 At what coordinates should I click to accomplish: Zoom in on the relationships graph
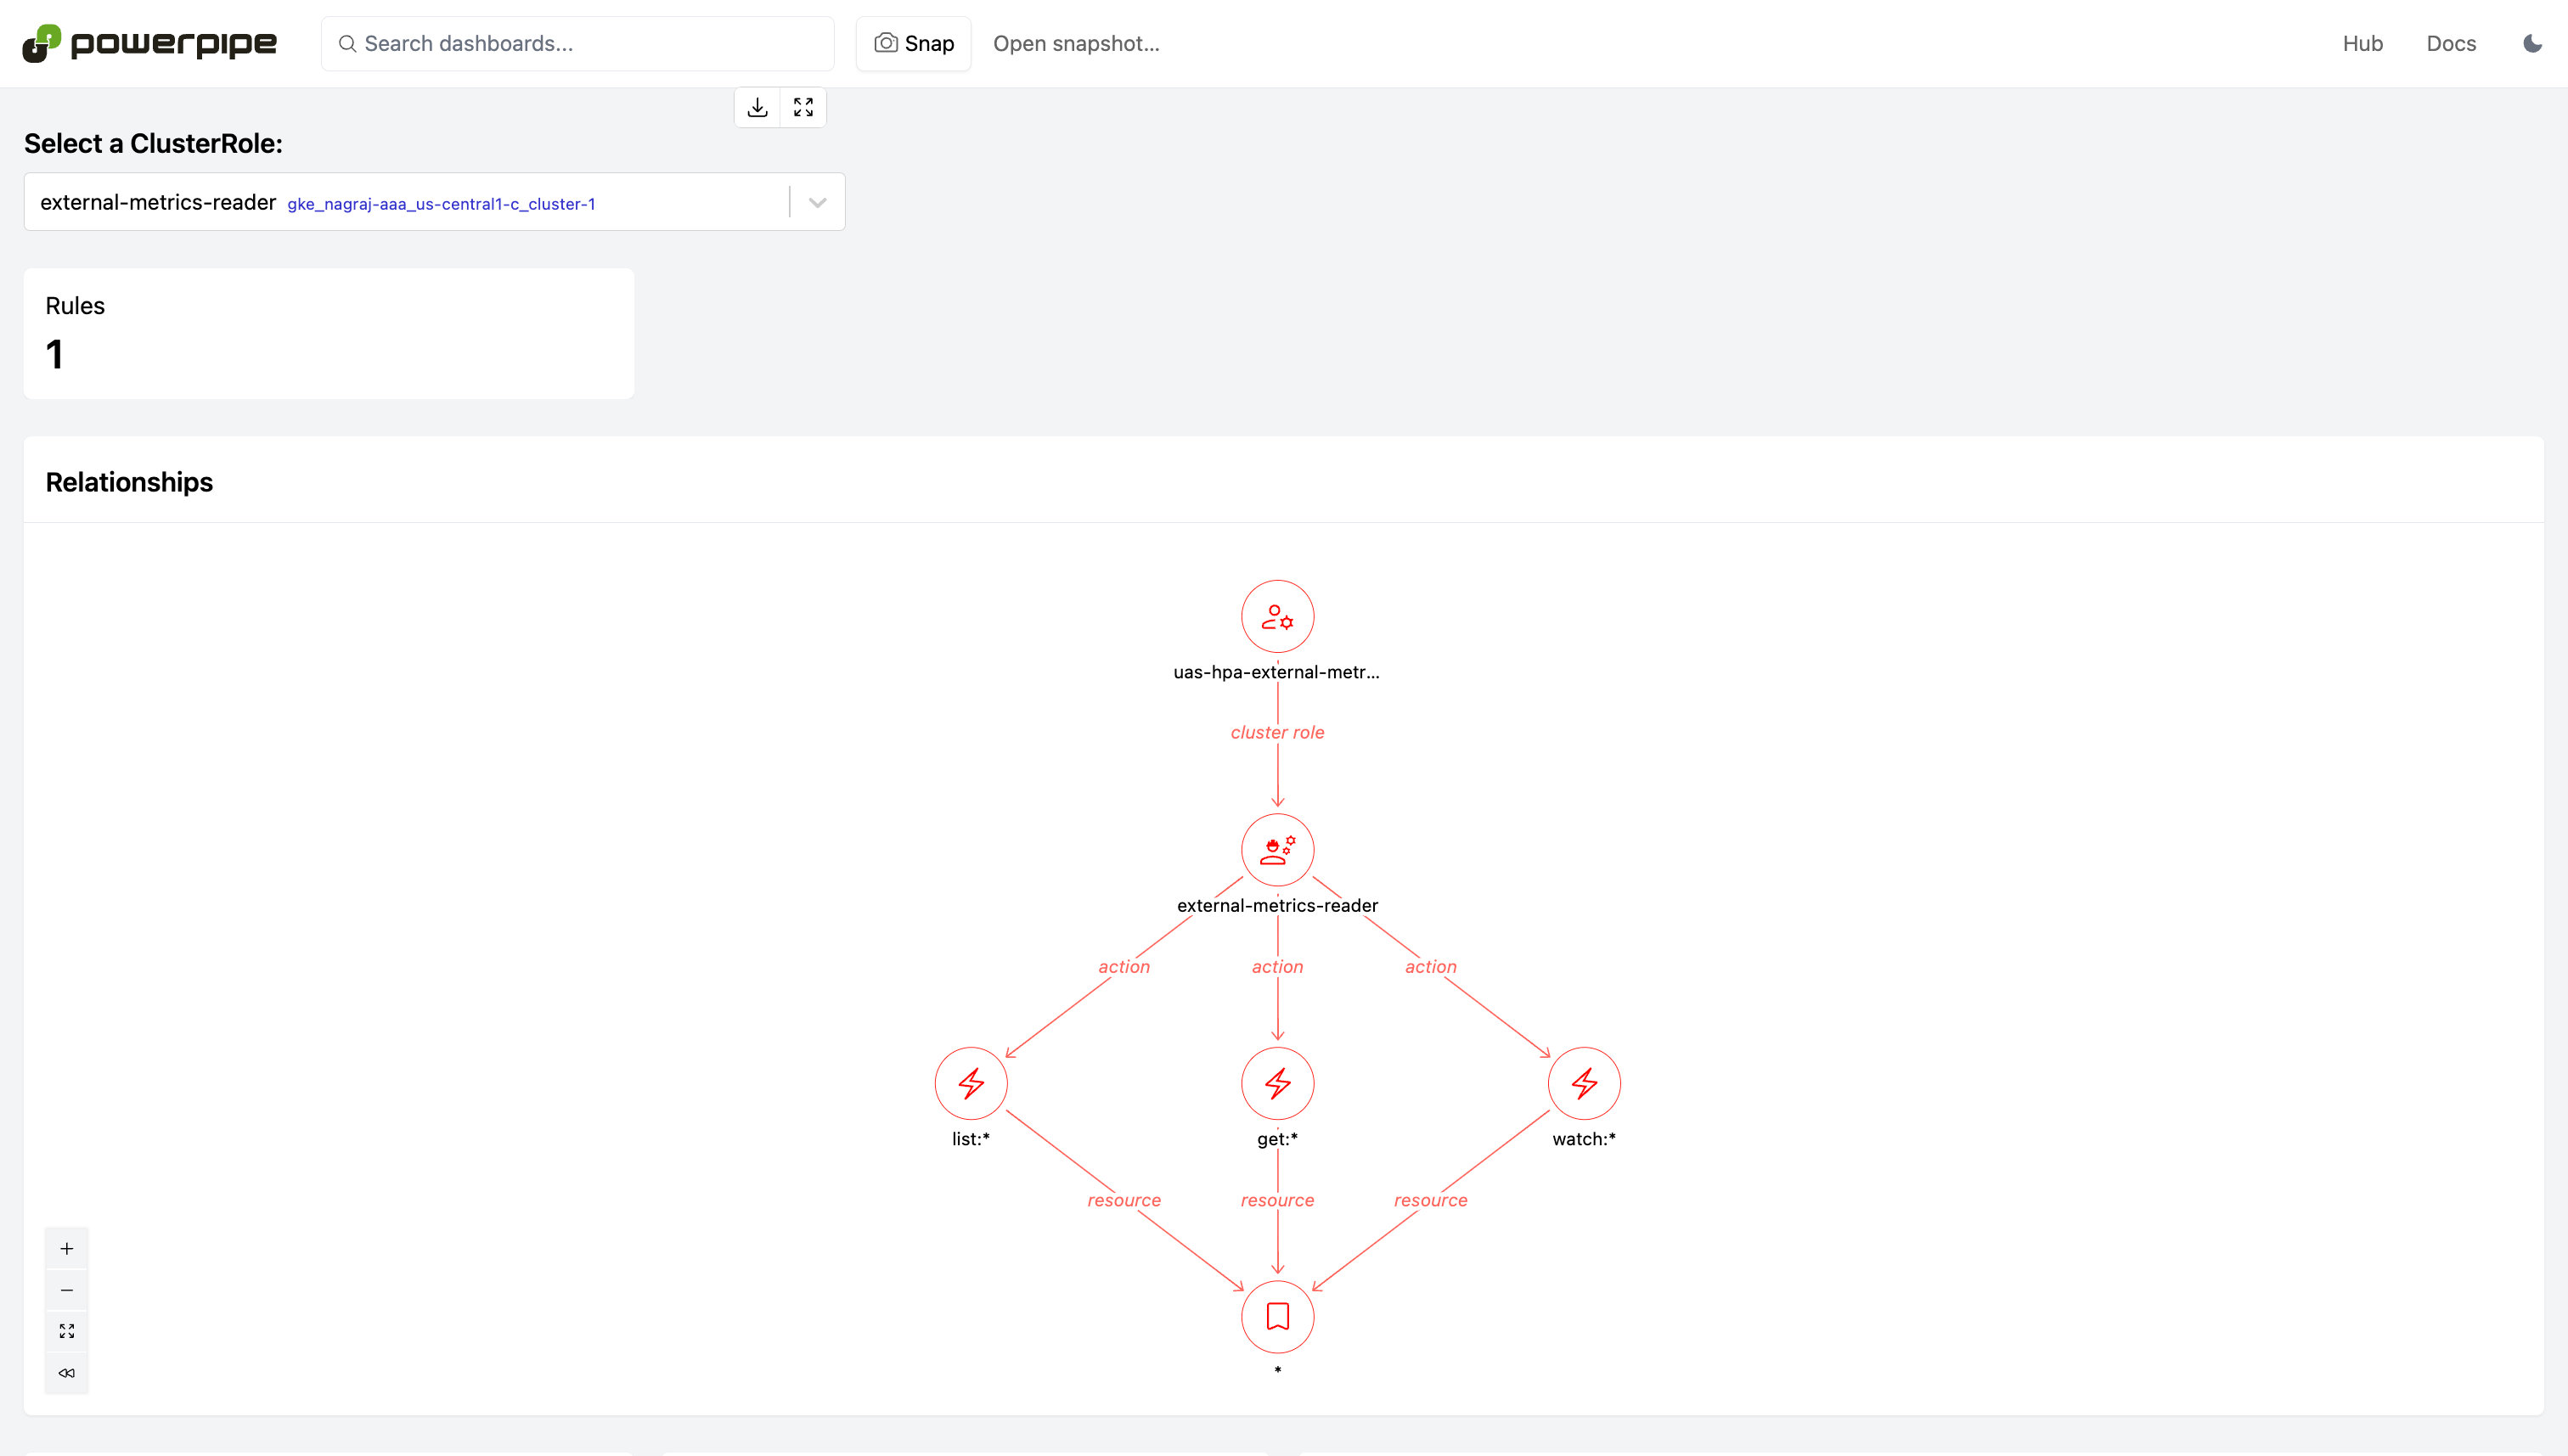(x=67, y=1248)
